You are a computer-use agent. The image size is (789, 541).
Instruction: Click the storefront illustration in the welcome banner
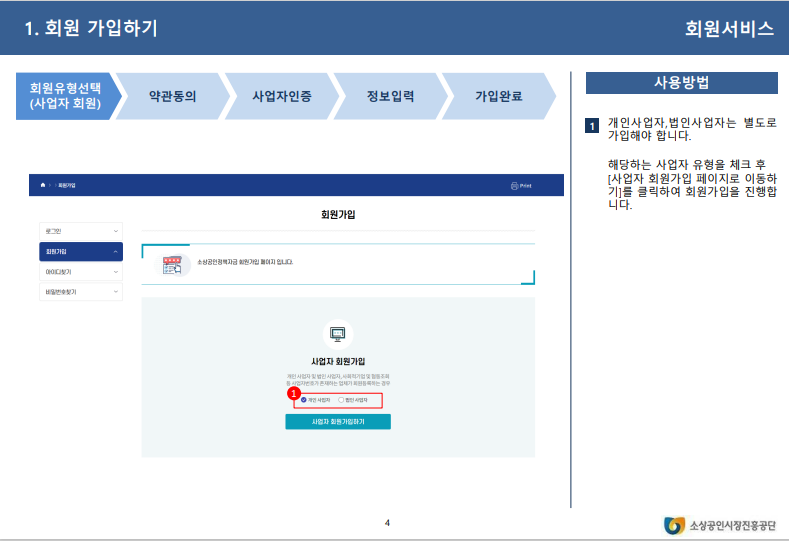tap(172, 265)
